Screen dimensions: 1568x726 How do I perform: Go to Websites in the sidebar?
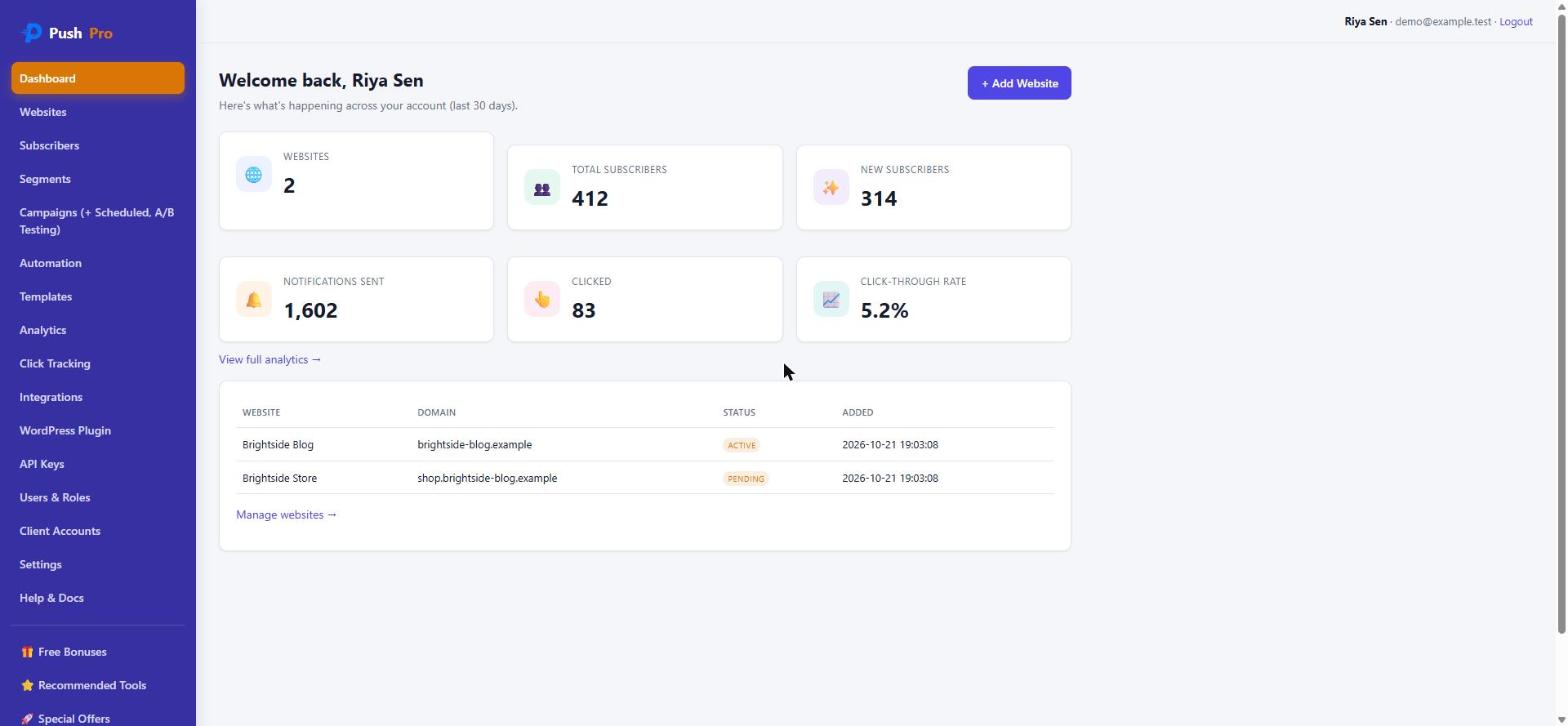point(98,112)
